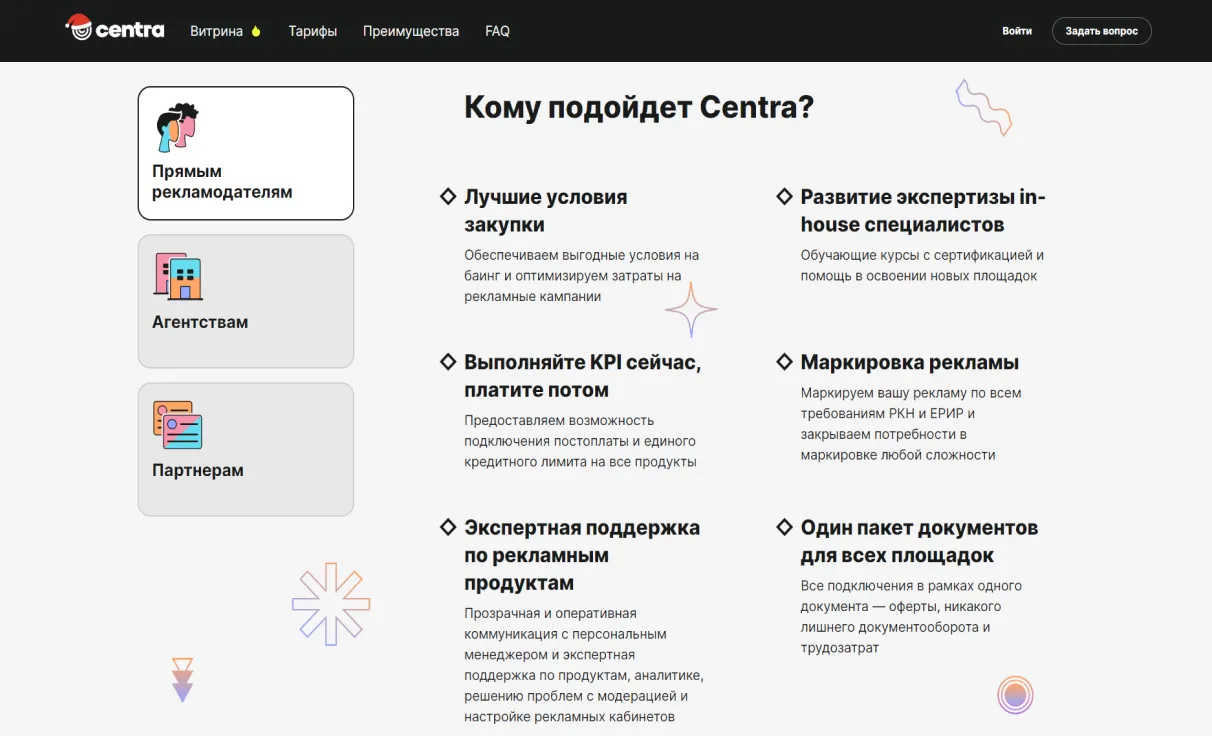Click the flame icon beside Витрина

[256, 31]
